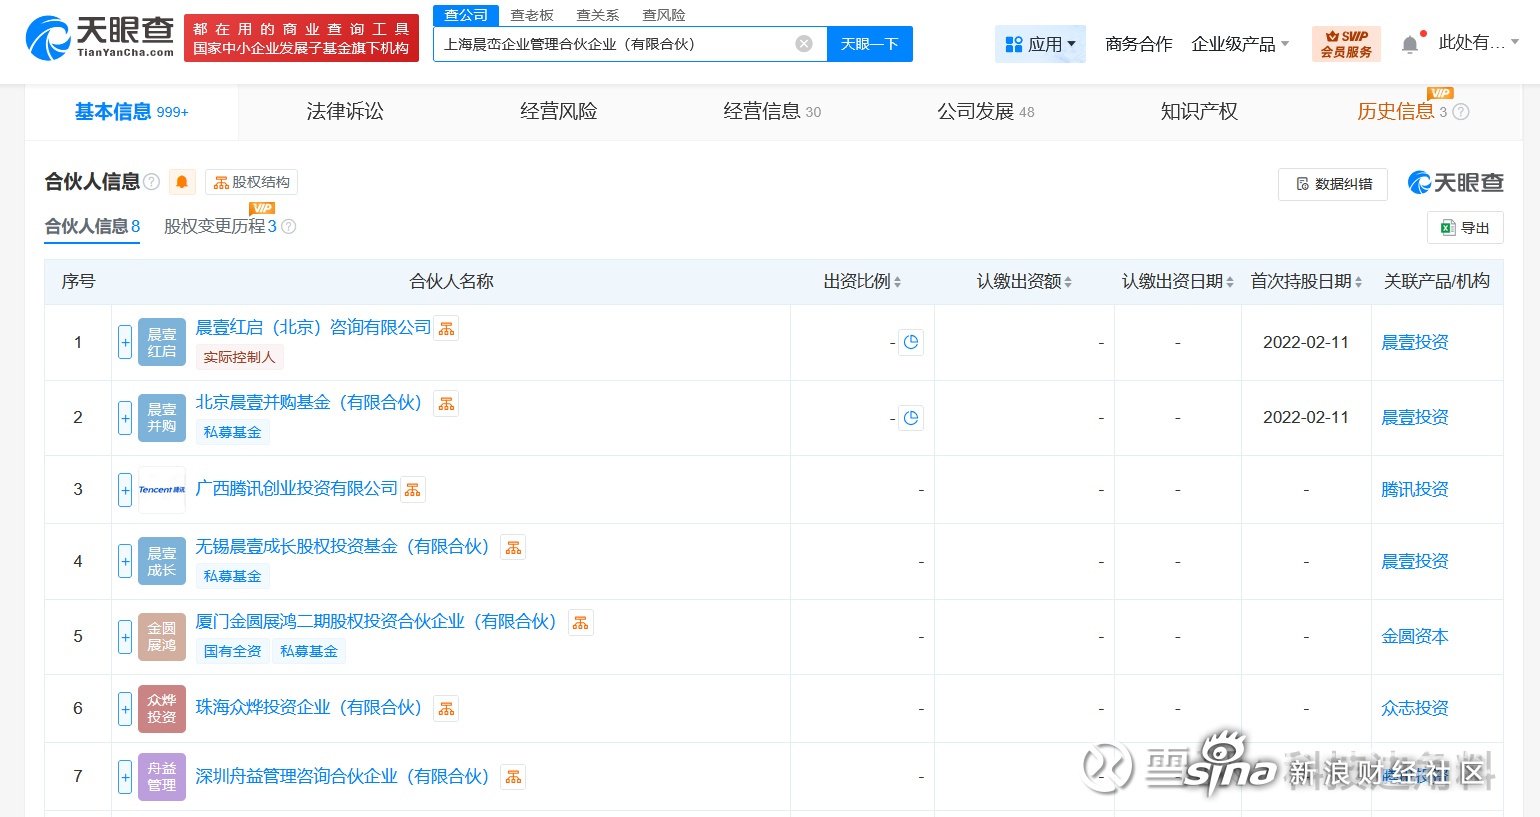Click the Tencent logo thumbnail

162,490
